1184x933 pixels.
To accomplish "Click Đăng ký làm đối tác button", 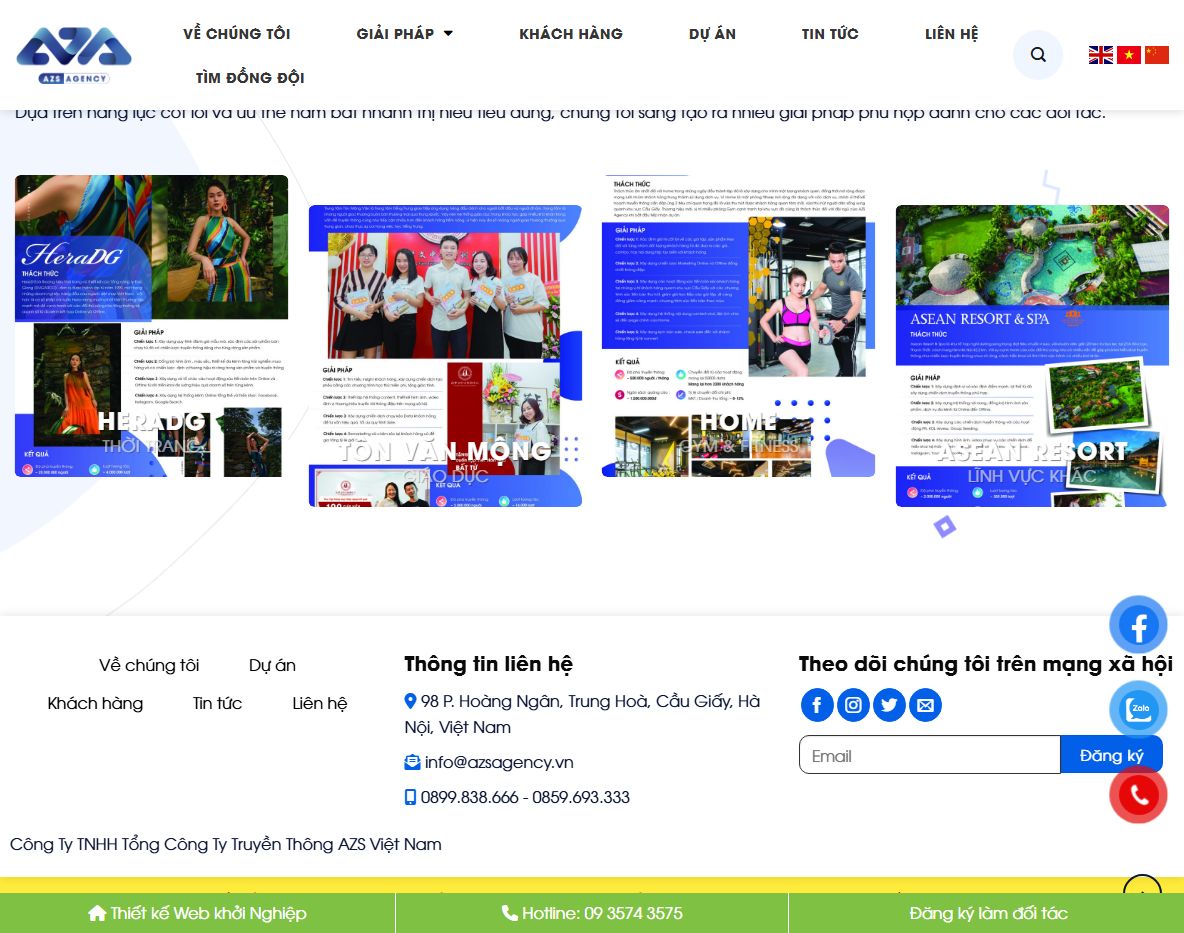I will (x=987, y=913).
